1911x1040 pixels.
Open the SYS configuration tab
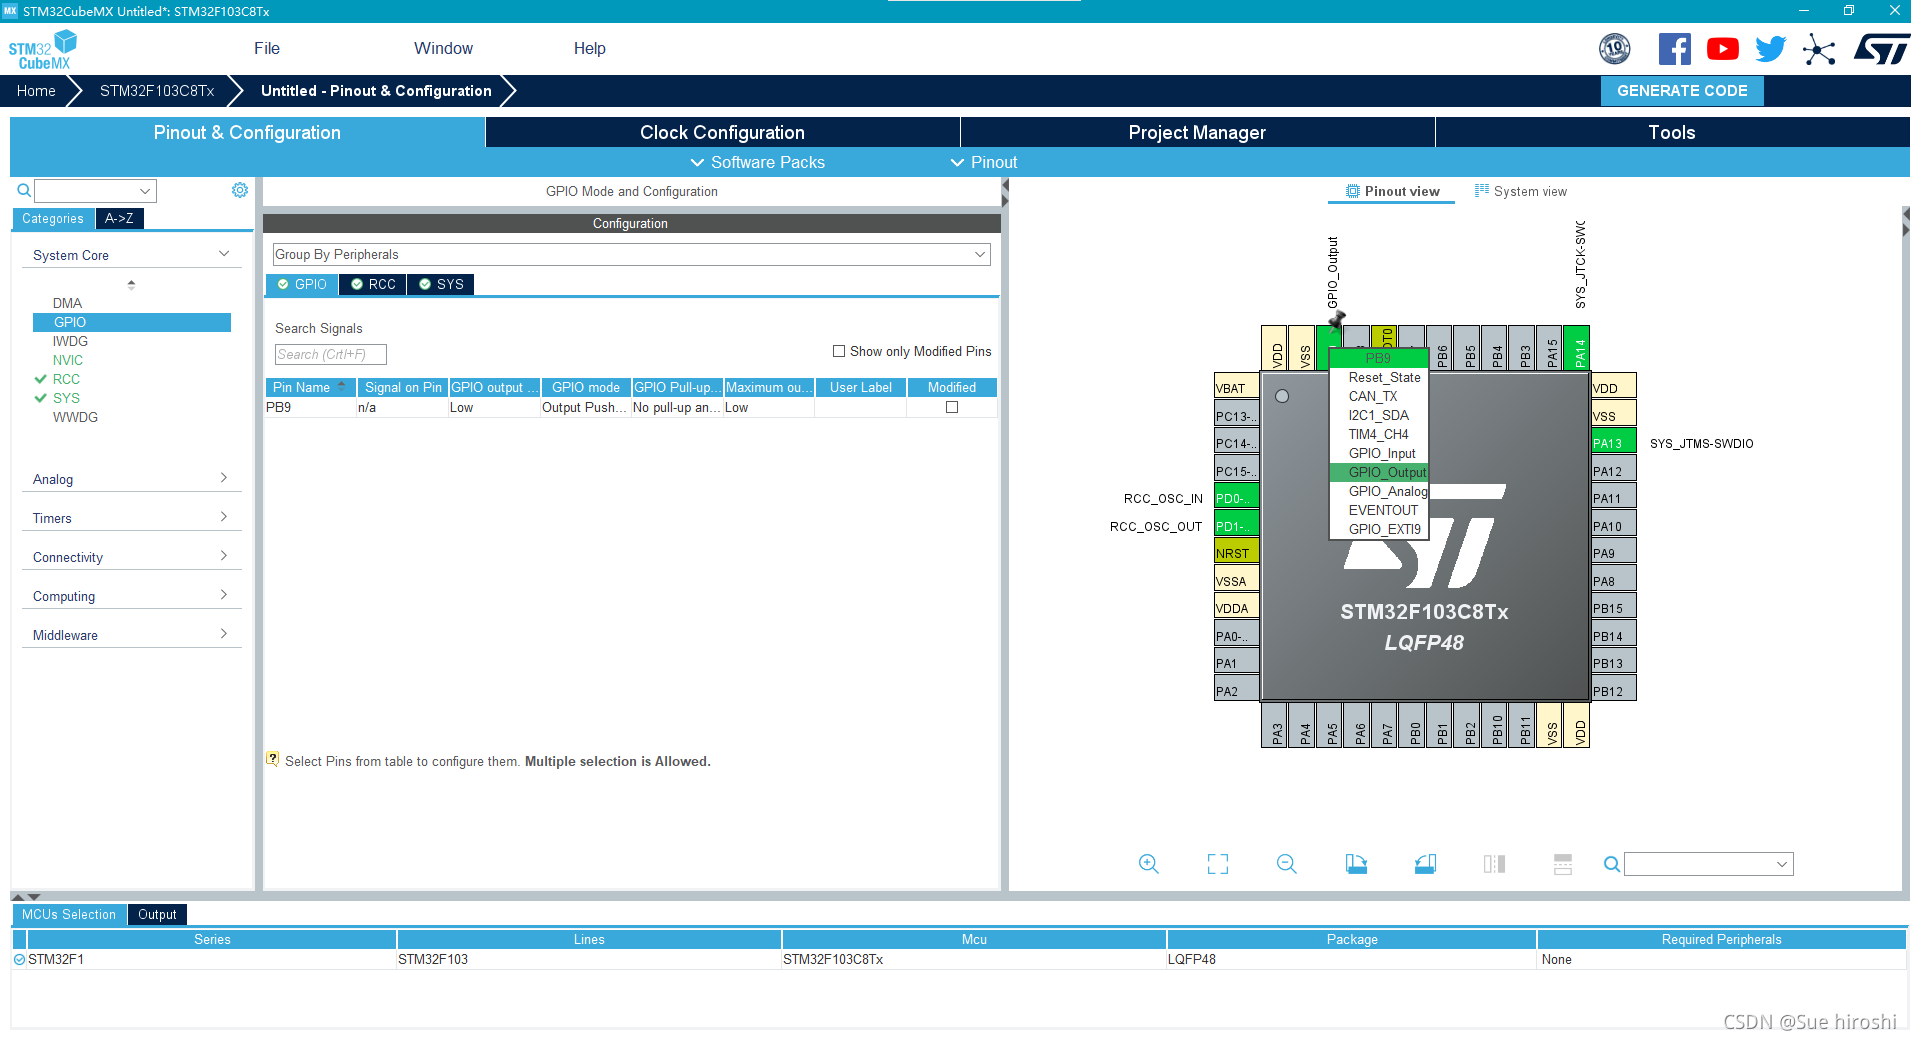coord(441,284)
